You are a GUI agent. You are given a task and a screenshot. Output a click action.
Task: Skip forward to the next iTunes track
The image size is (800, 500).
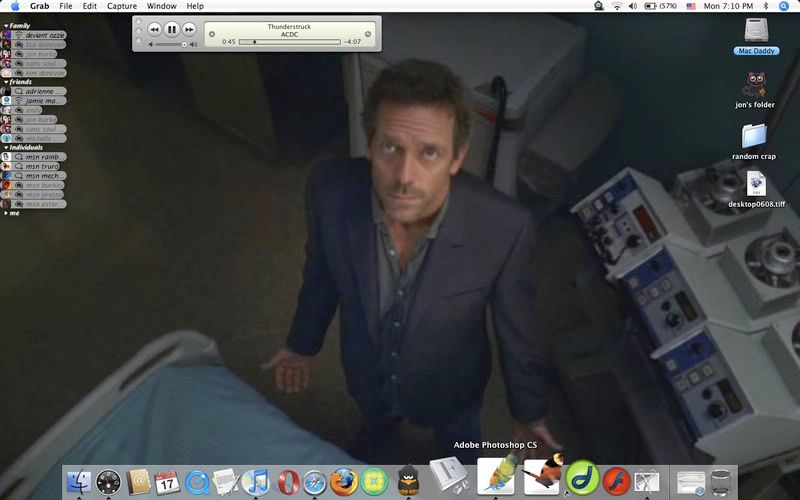189,30
